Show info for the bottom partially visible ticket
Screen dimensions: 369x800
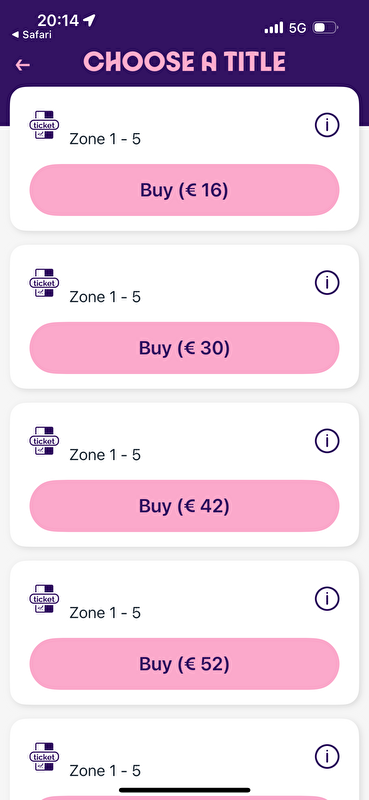point(327,756)
